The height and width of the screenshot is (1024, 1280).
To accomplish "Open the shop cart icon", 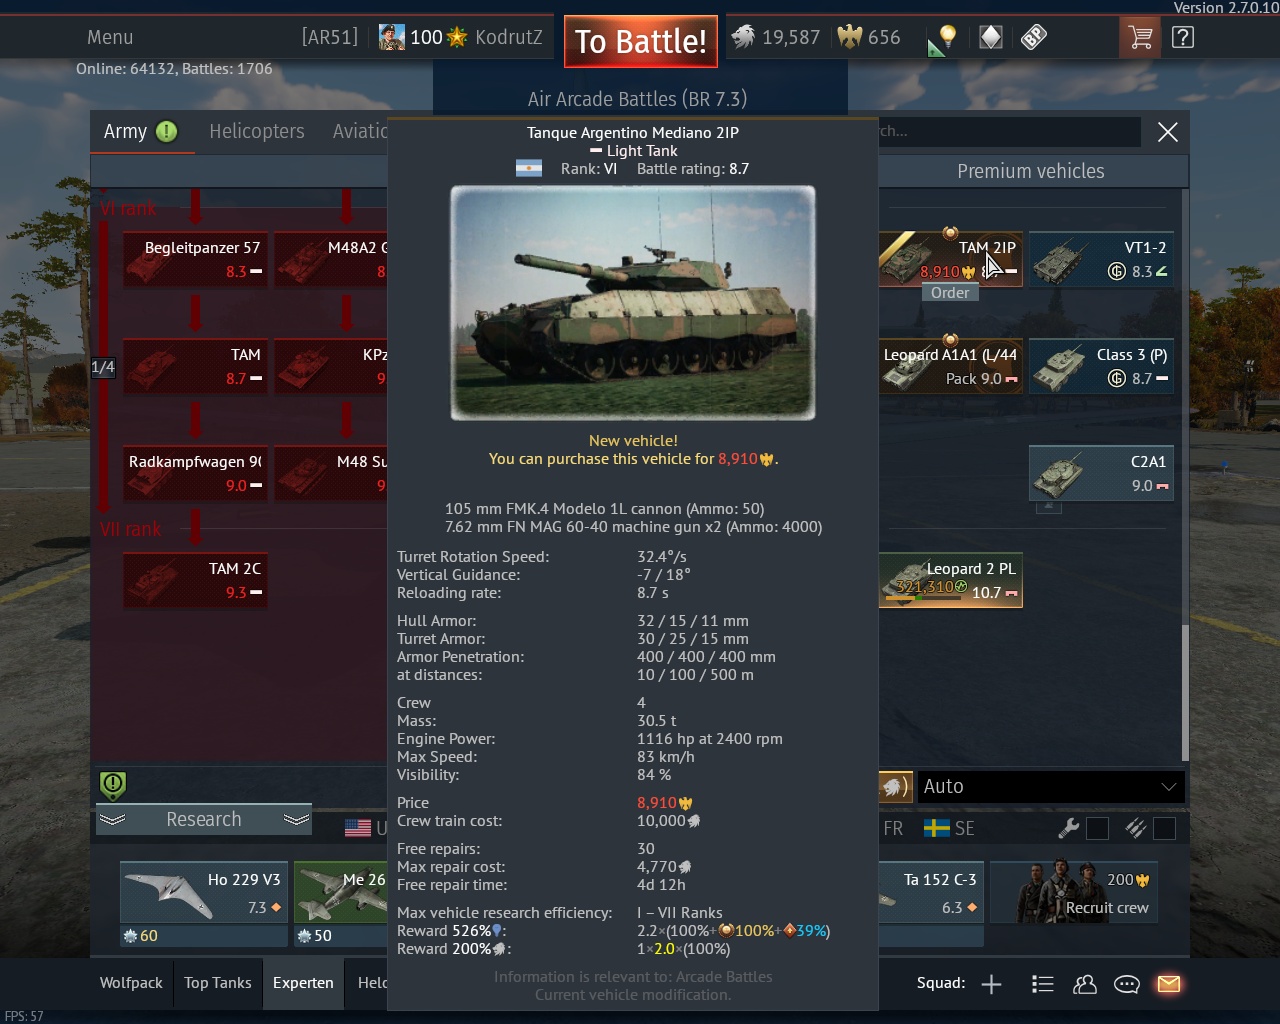I will [1140, 38].
